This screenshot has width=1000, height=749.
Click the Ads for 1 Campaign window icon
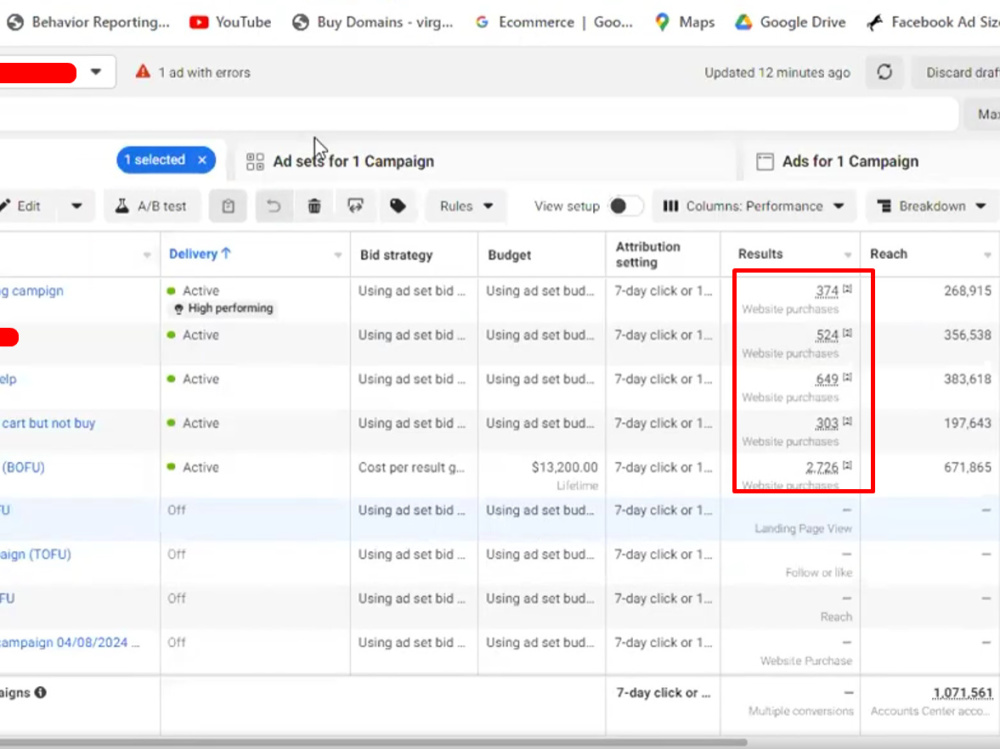tap(765, 161)
